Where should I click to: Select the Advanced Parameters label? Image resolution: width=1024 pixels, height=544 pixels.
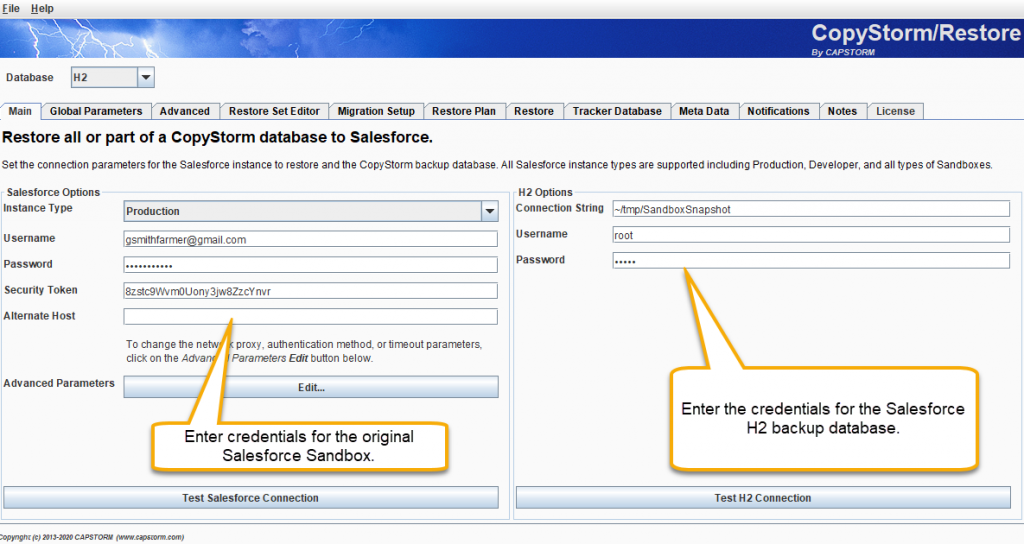(x=59, y=383)
